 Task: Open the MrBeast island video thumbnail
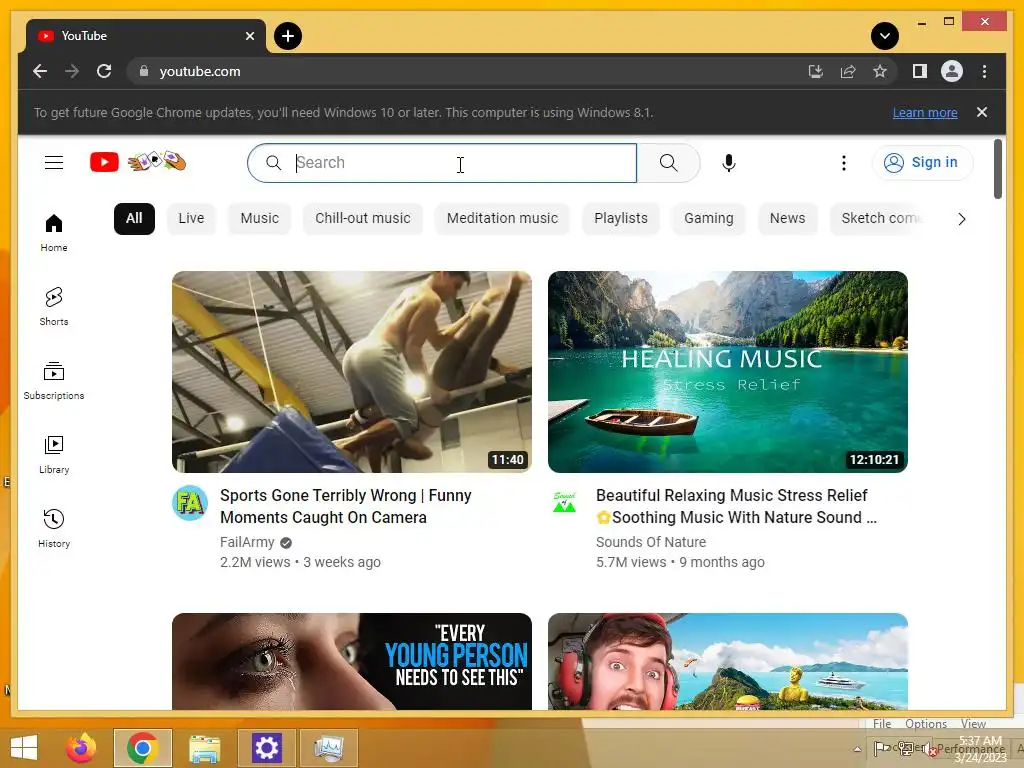point(728,661)
